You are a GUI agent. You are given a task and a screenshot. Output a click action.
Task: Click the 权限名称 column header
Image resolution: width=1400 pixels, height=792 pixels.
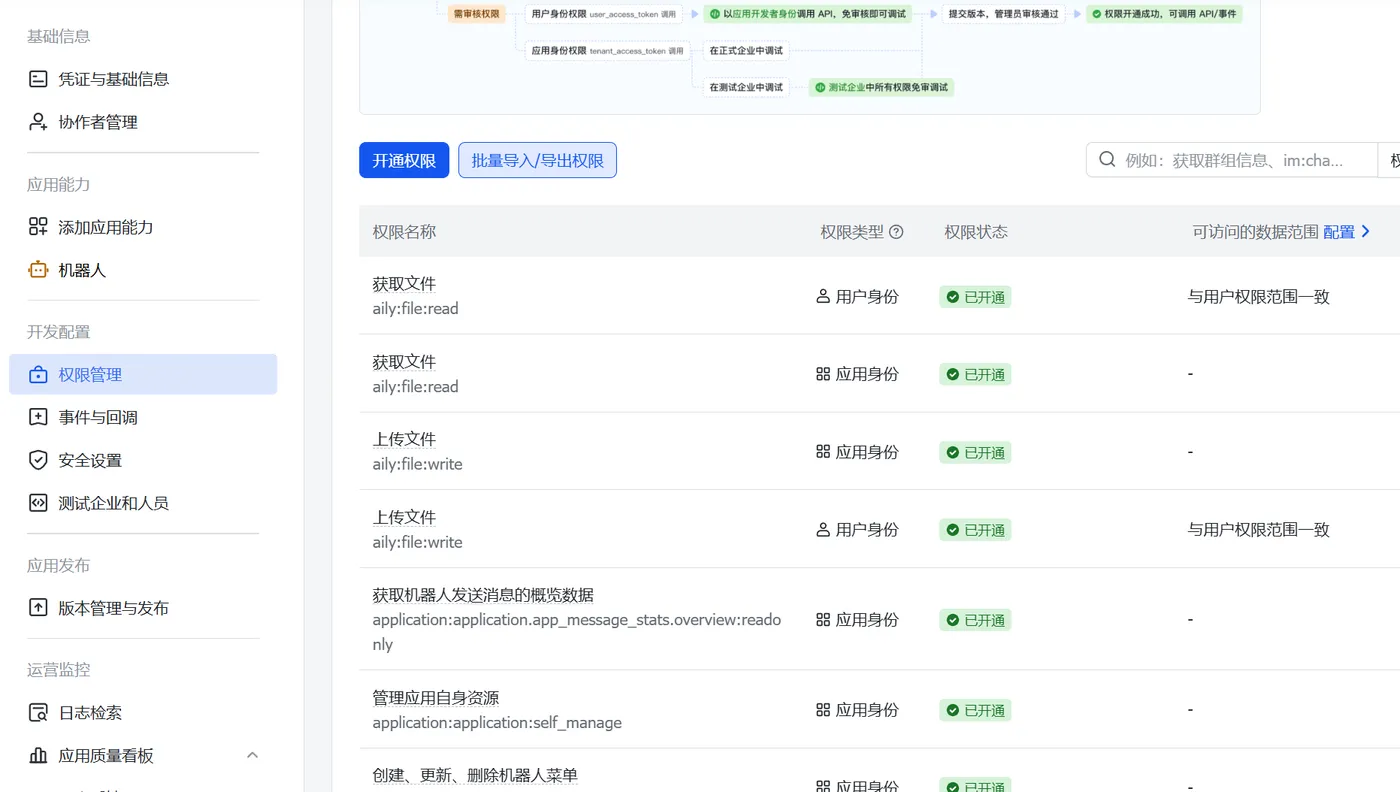point(404,232)
